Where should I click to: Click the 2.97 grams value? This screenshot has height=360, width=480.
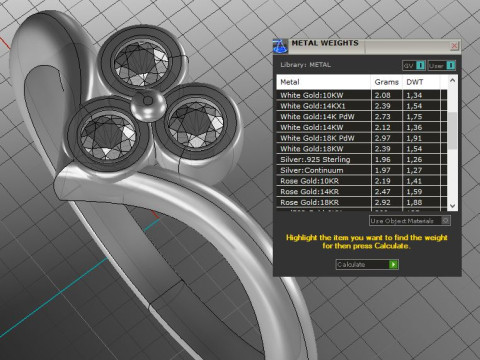tap(382, 138)
